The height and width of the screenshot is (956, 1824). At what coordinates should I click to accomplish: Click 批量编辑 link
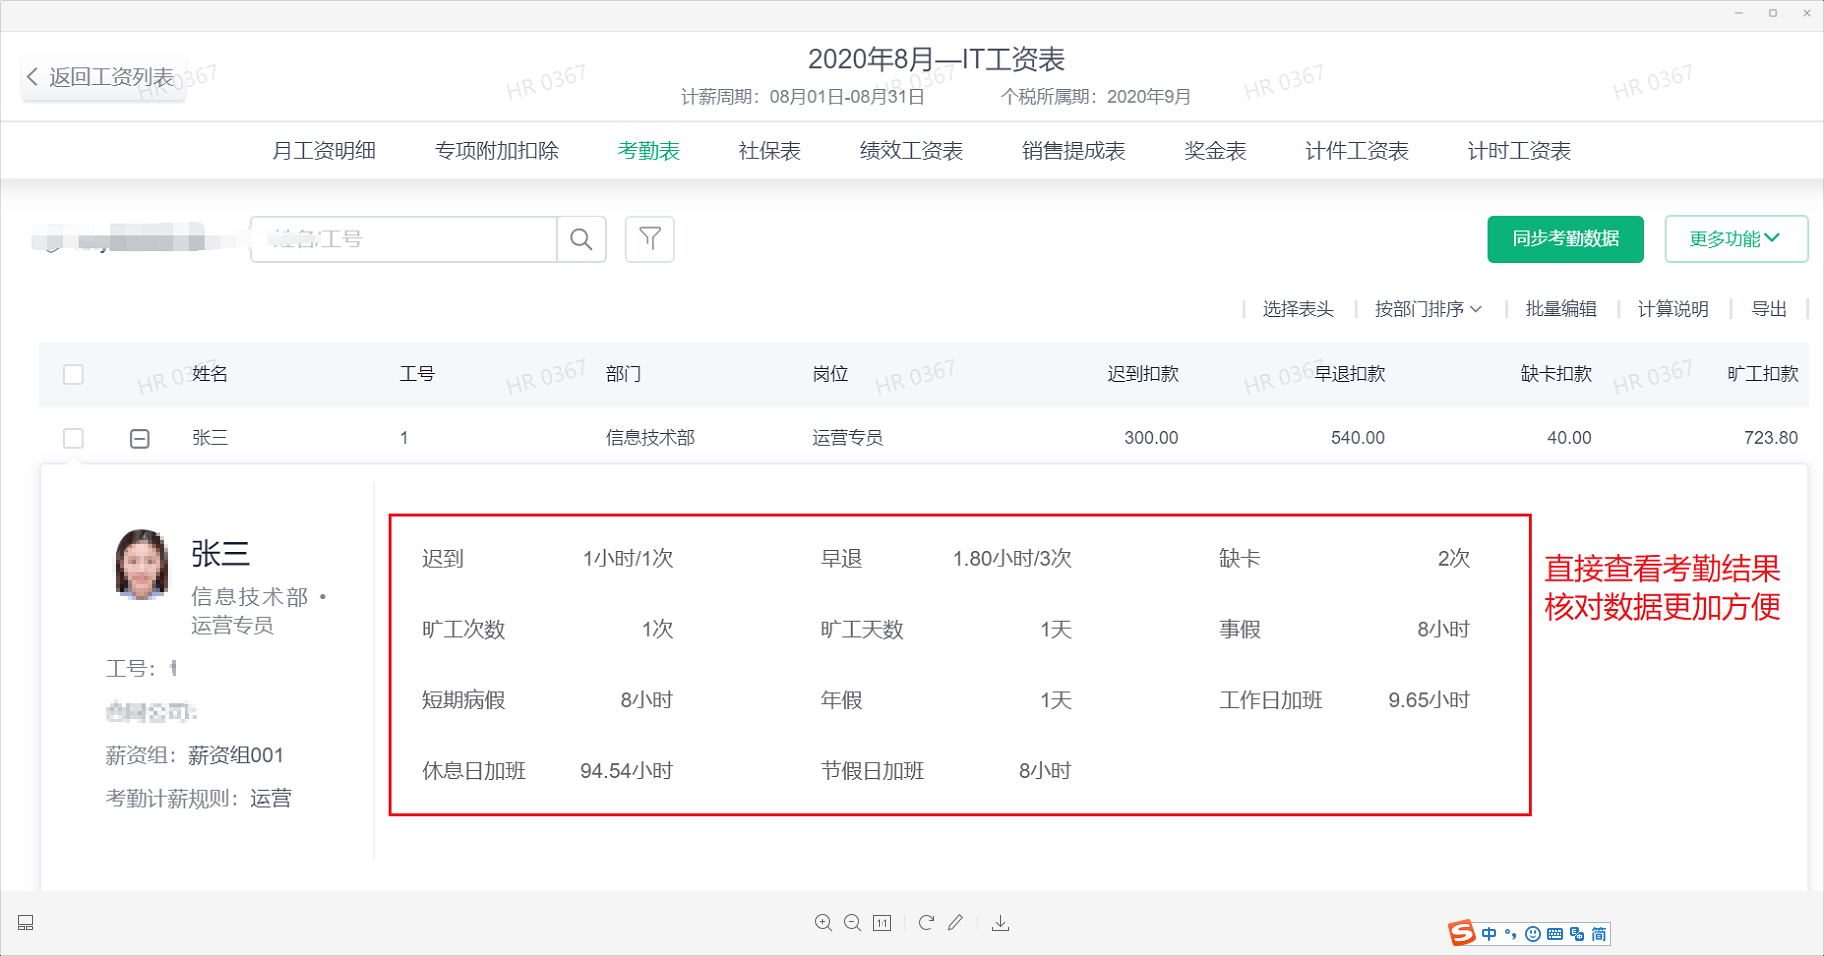point(1561,309)
